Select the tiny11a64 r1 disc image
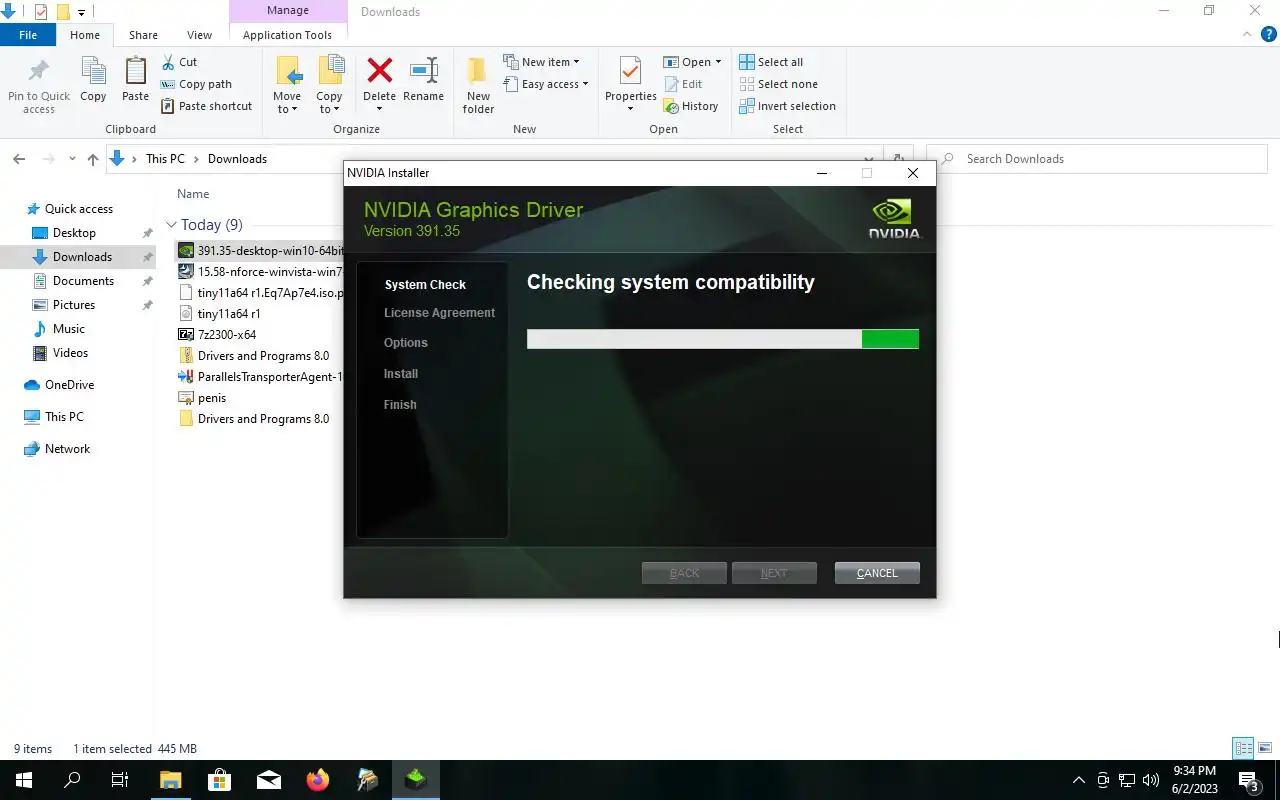The image size is (1280, 800). point(229,314)
